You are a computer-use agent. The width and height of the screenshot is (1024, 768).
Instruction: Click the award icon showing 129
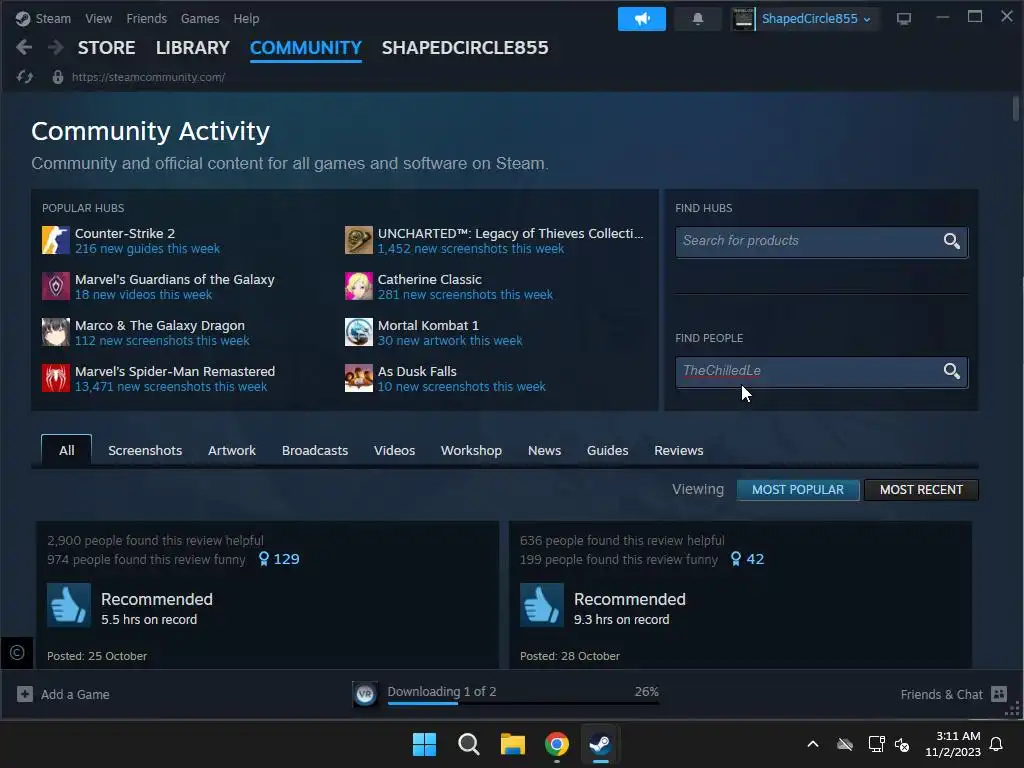point(264,559)
